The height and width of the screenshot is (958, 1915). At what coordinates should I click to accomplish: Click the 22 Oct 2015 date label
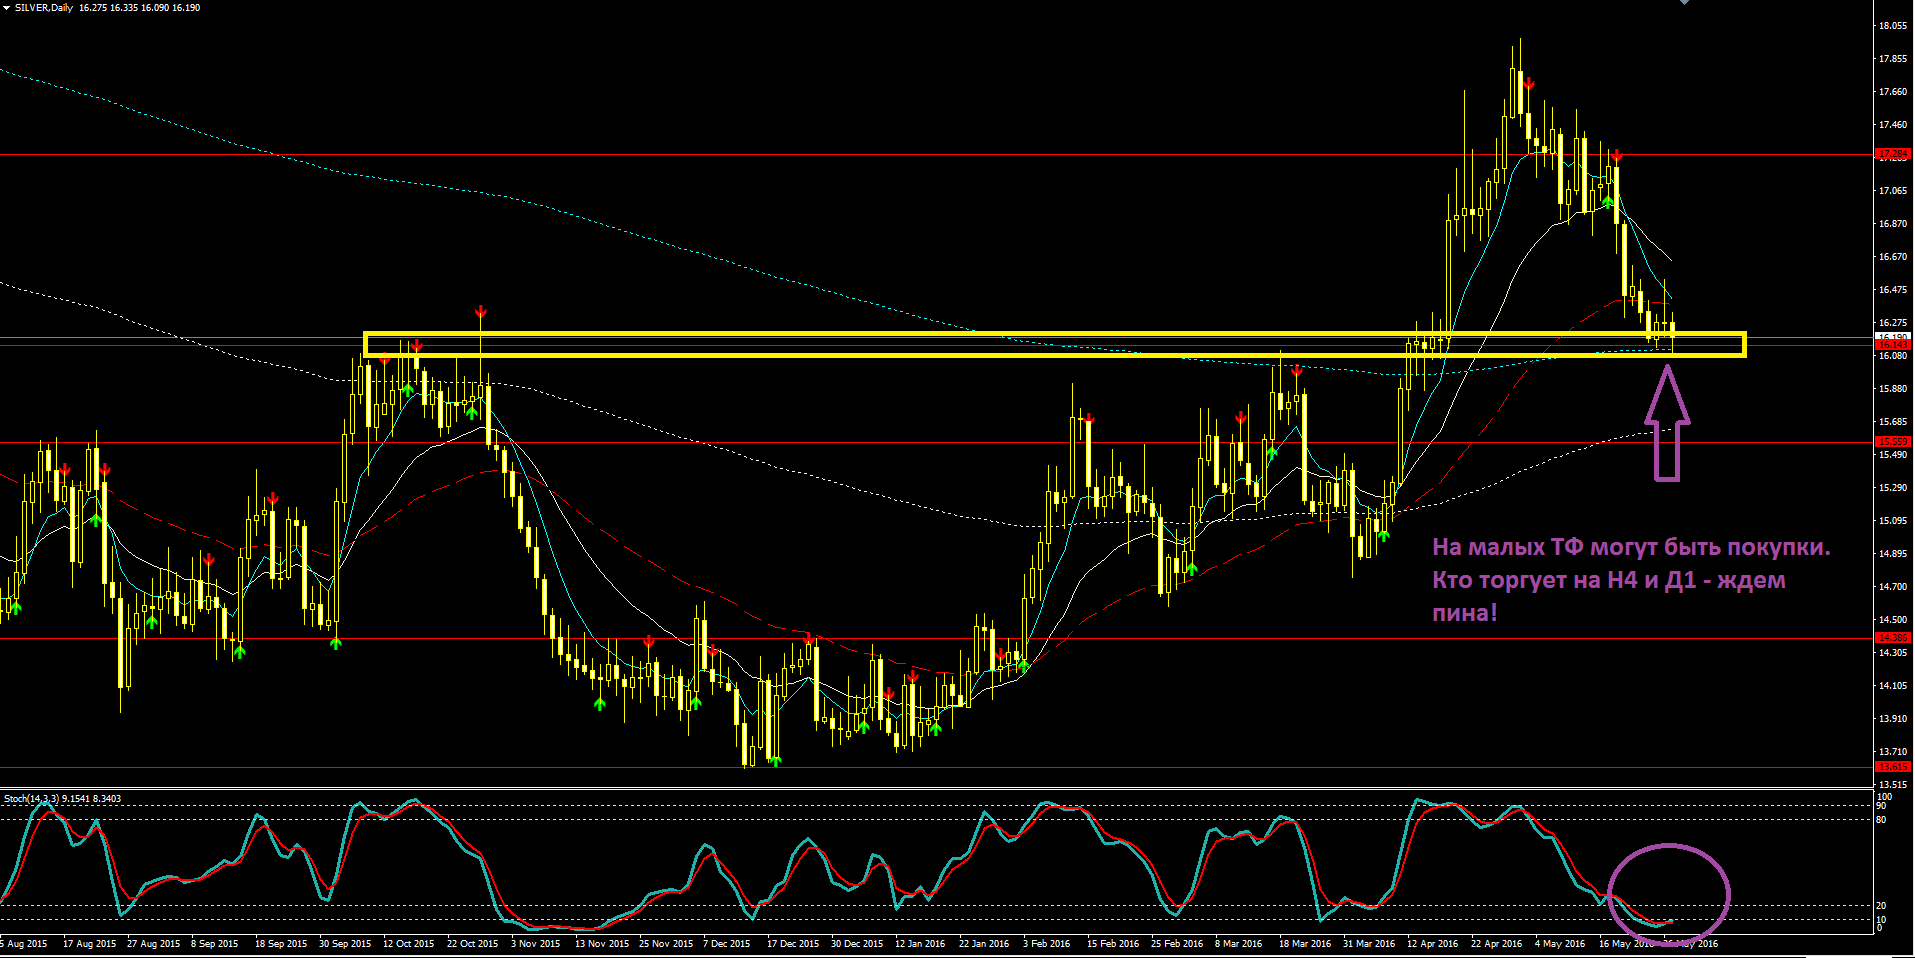(472, 944)
